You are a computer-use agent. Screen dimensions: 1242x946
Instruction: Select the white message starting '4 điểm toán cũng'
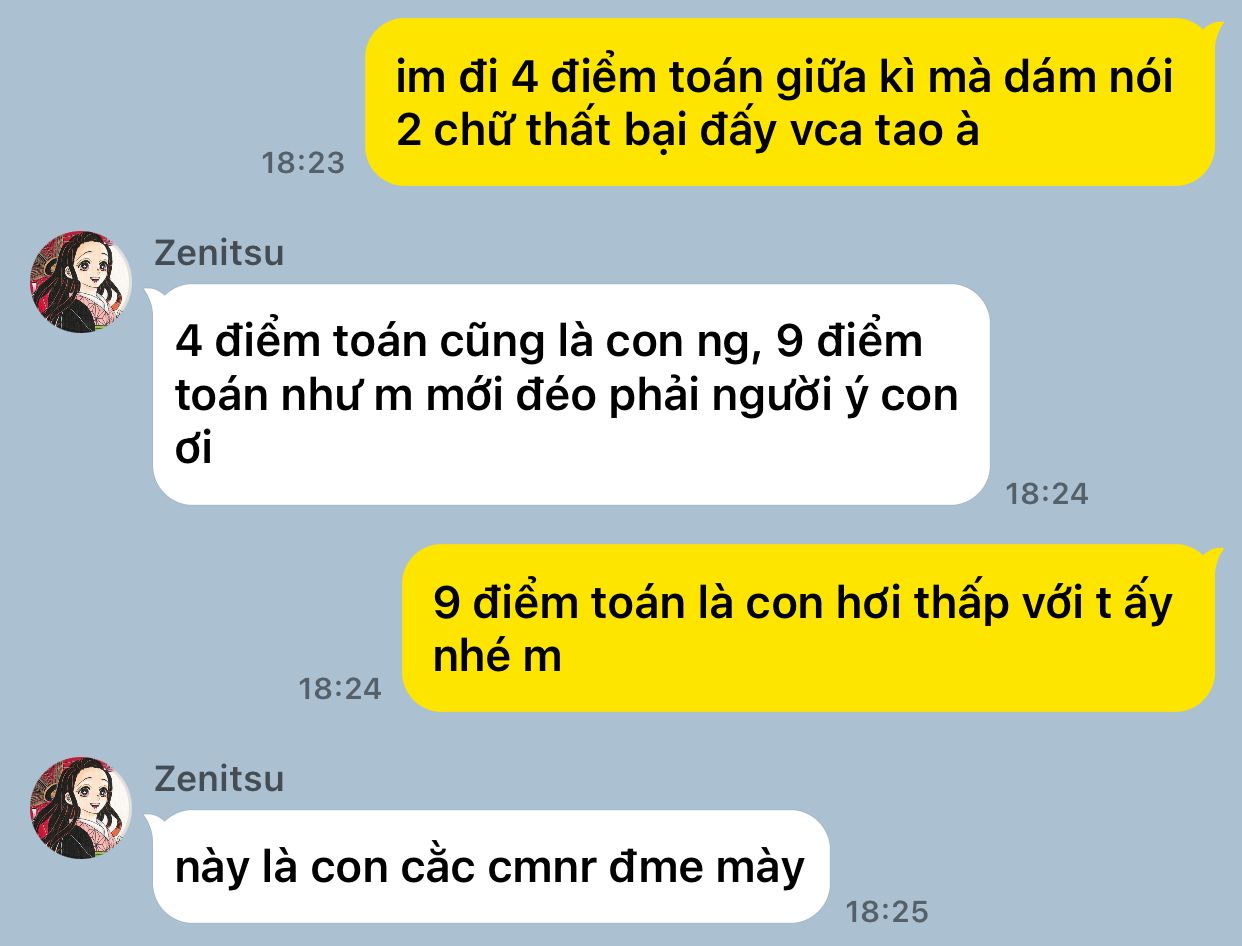tap(571, 394)
